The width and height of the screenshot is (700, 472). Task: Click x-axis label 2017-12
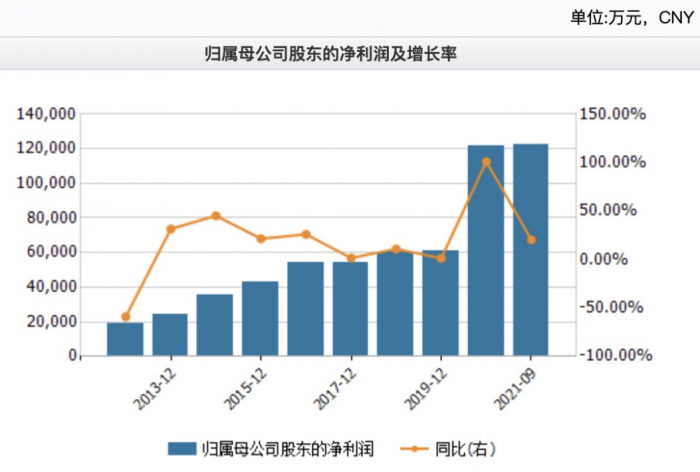[x=335, y=389]
